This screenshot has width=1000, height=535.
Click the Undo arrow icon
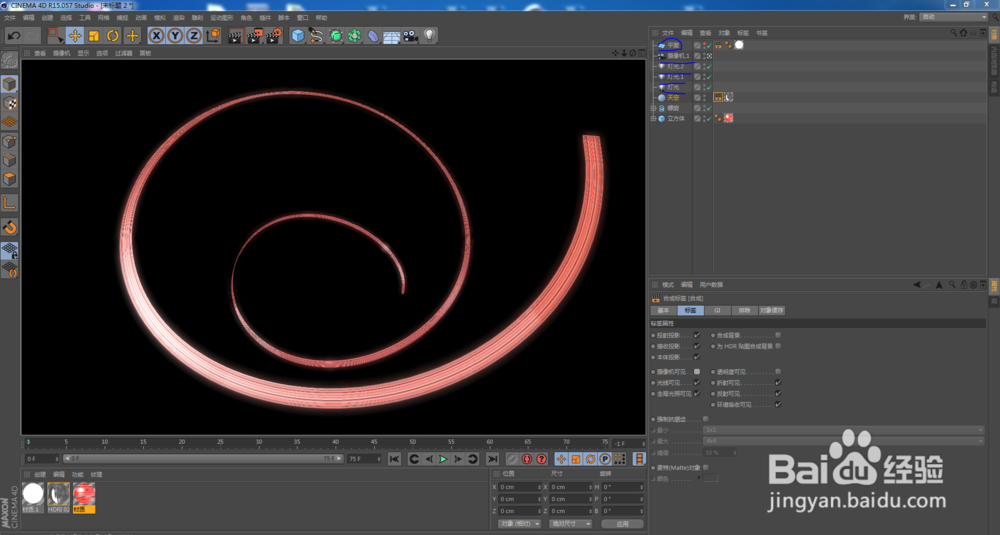pos(13,36)
